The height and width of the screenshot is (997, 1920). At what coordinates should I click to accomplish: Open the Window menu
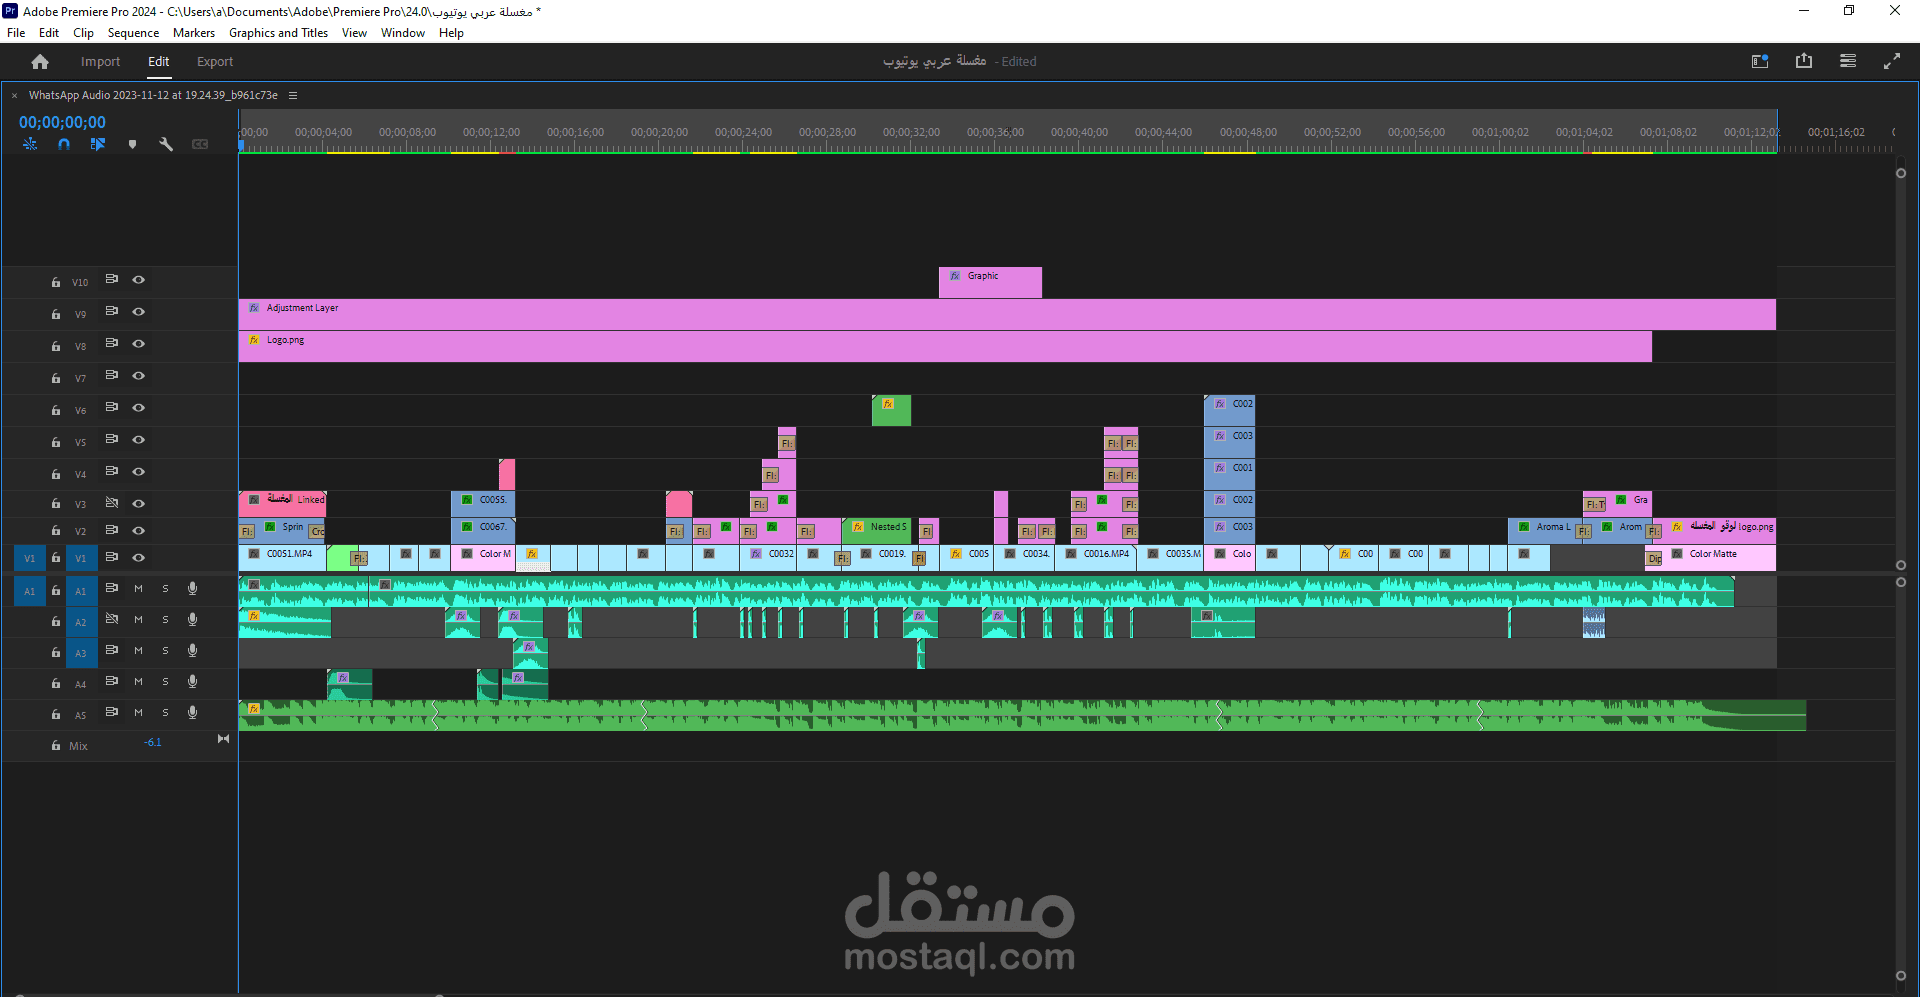[403, 33]
